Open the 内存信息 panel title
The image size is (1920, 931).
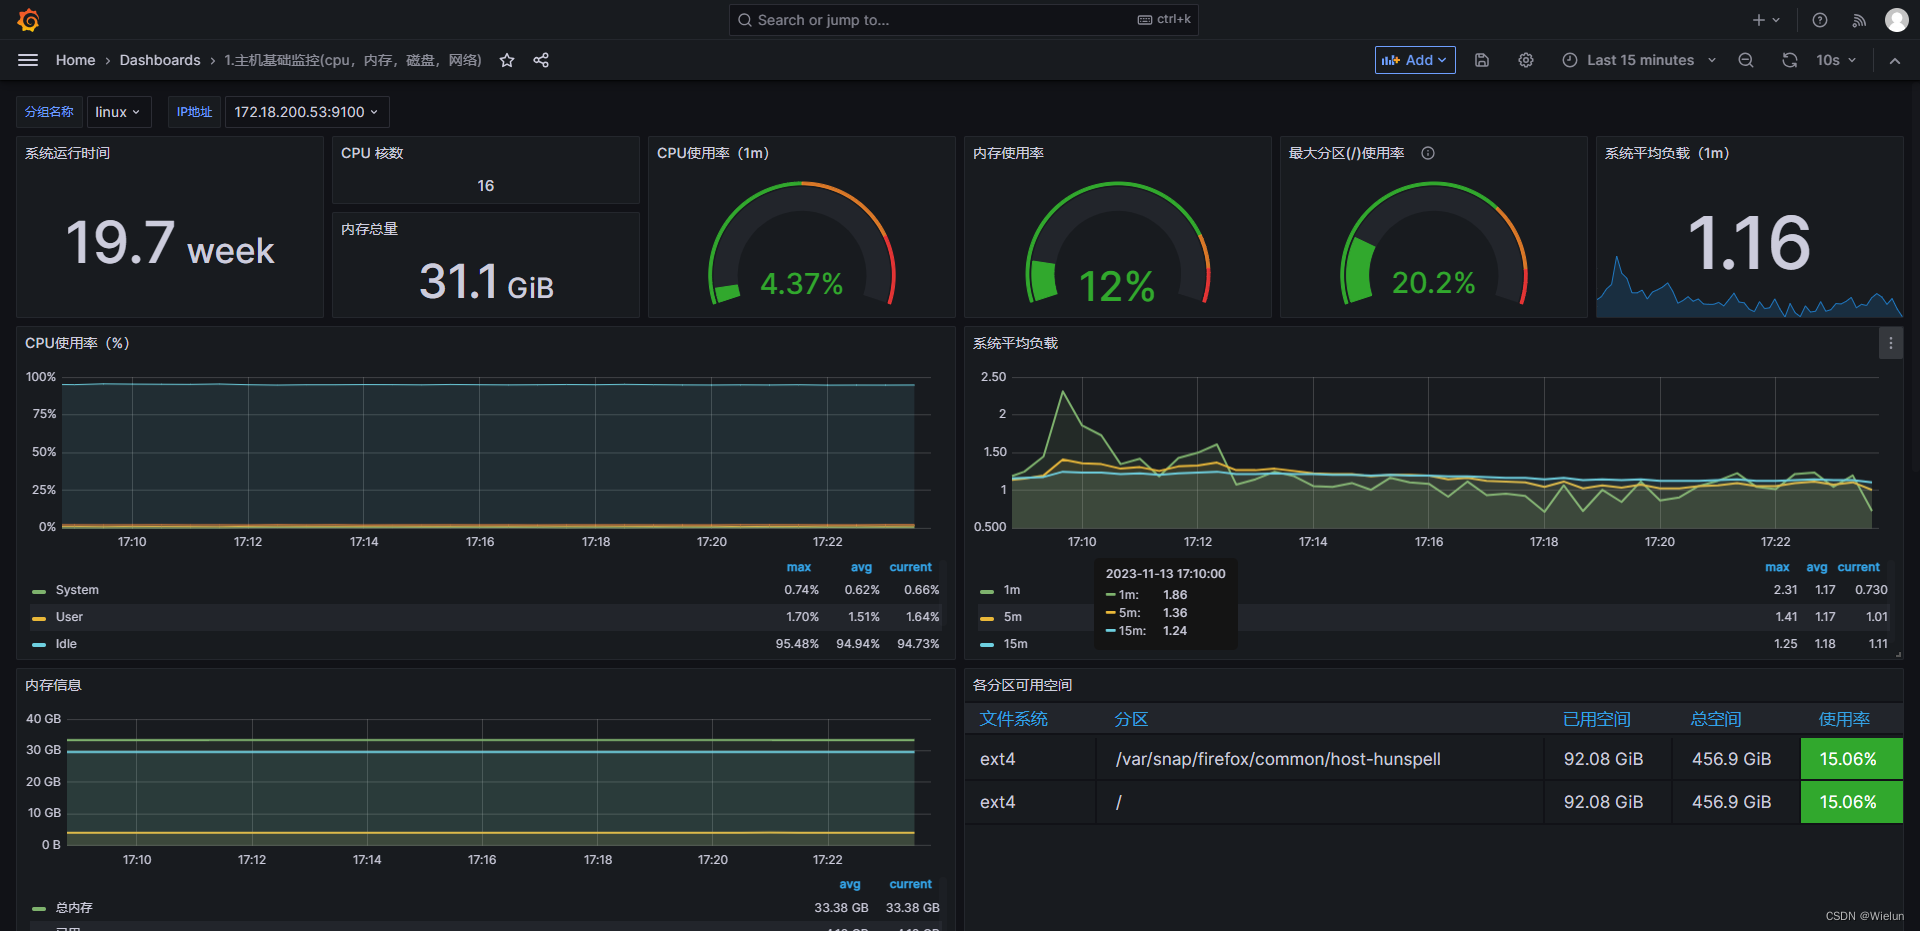pyautogui.click(x=53, y=685)
